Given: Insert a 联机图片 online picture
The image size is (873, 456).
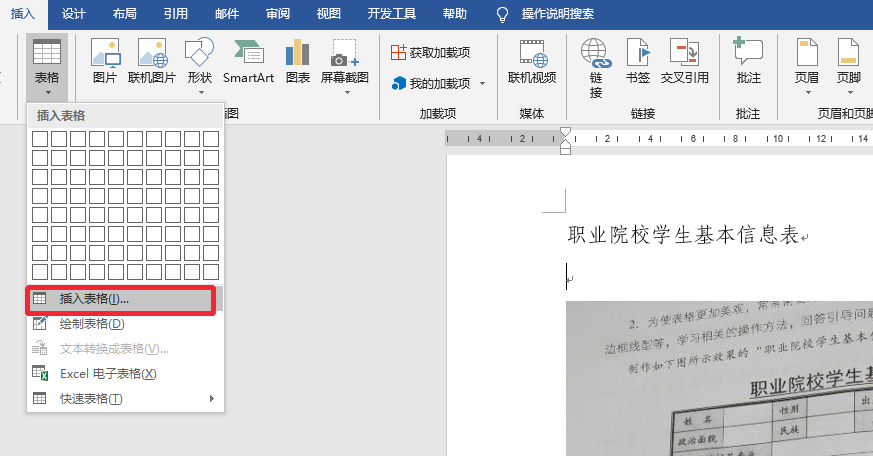Looking at the screenshot, I should point(151,61).
